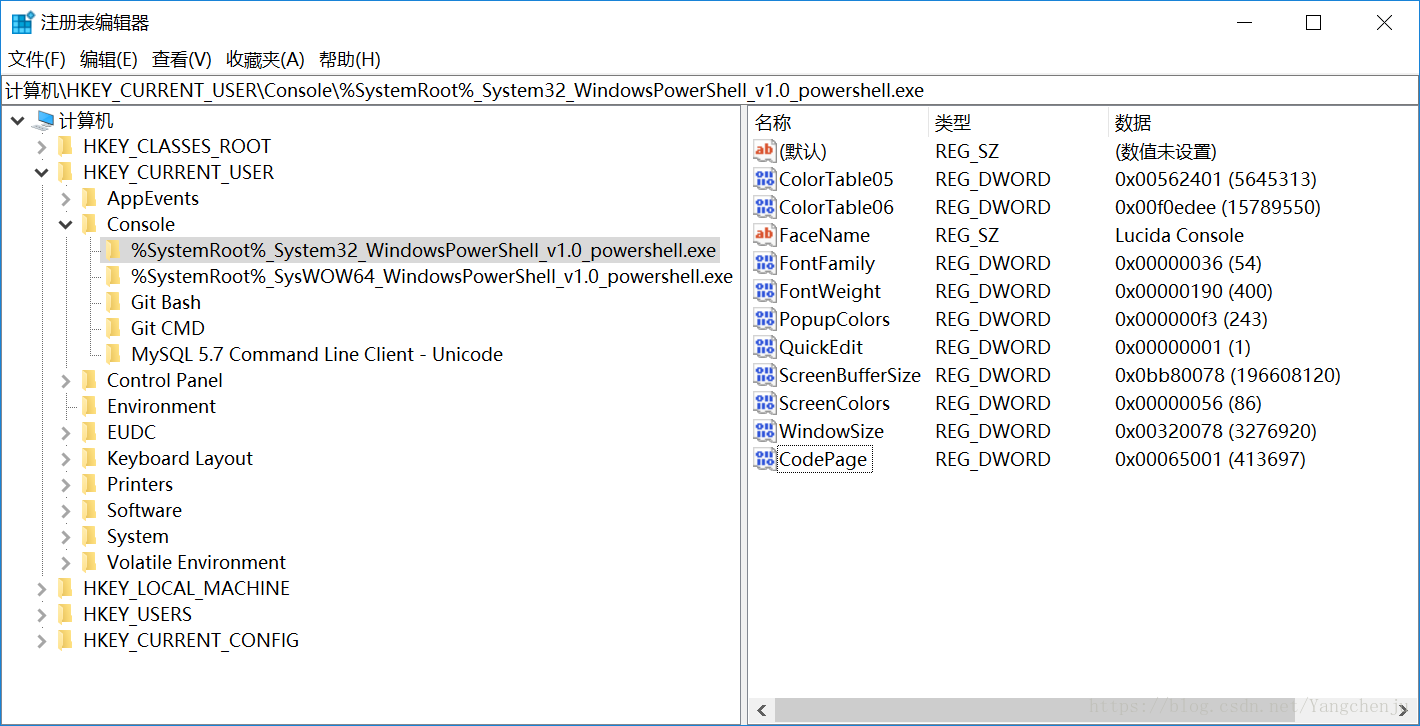Viewport: 1420px width, 726px height.
Task: Select the Printers key
Action: (x=140, y=484)
